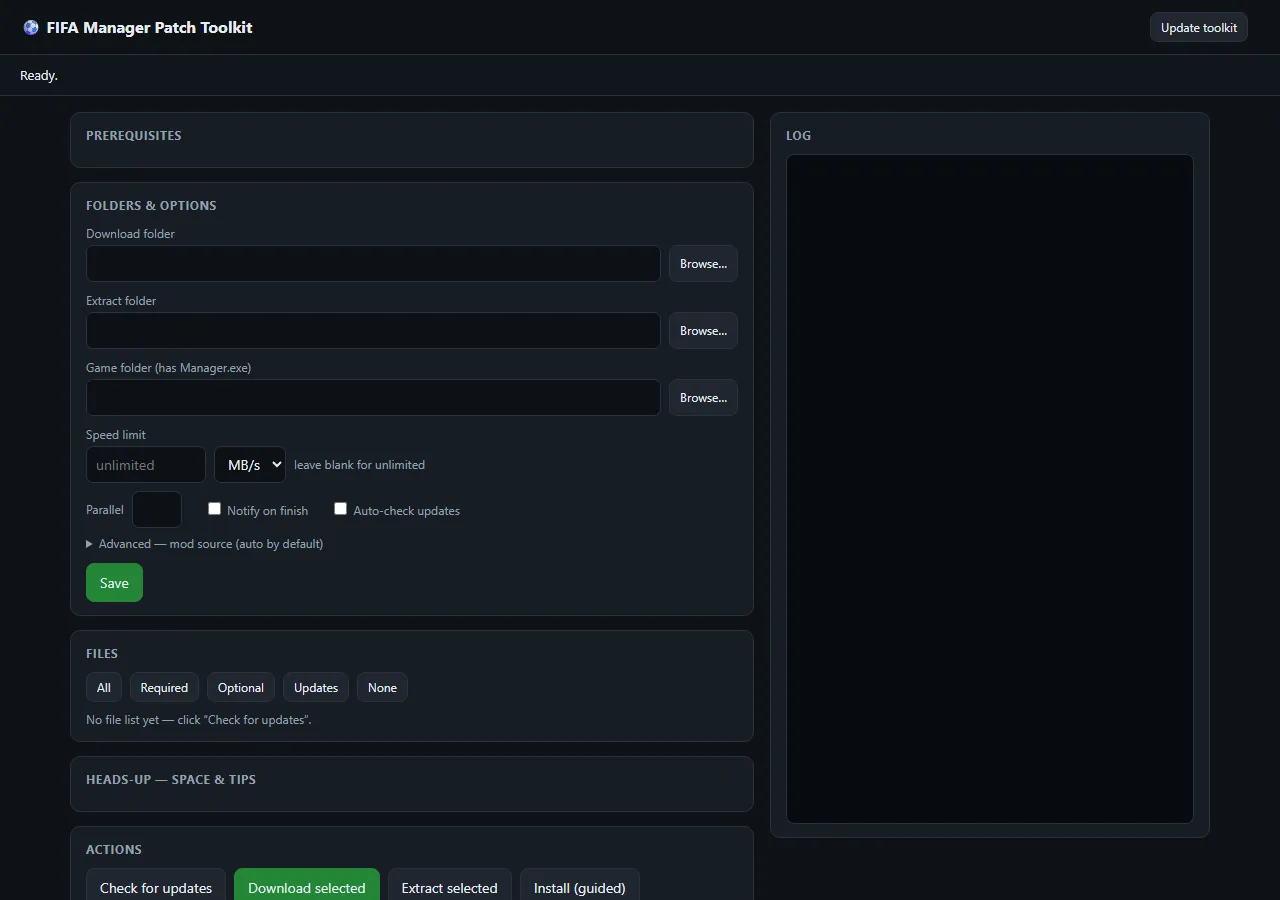The width and height of the screenshot is (1280, 900).
Task: Click the 'leave blank for unlimited' hint
Action: point(360,465)
